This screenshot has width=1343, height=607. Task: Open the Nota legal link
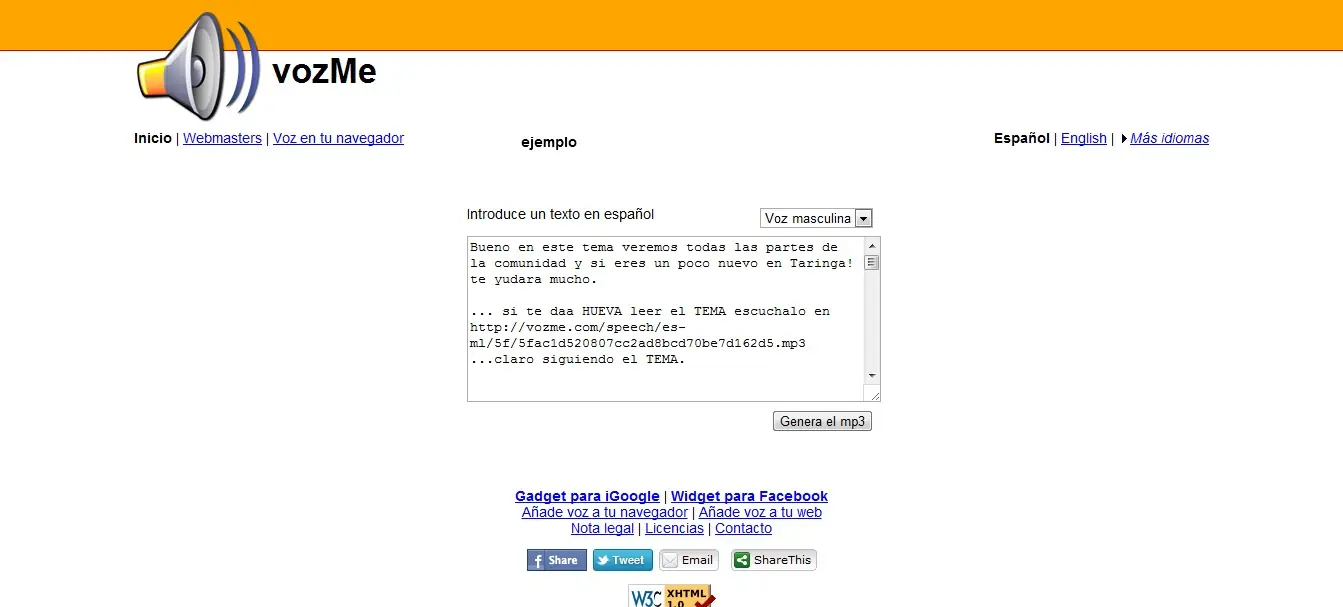(602, 528)
